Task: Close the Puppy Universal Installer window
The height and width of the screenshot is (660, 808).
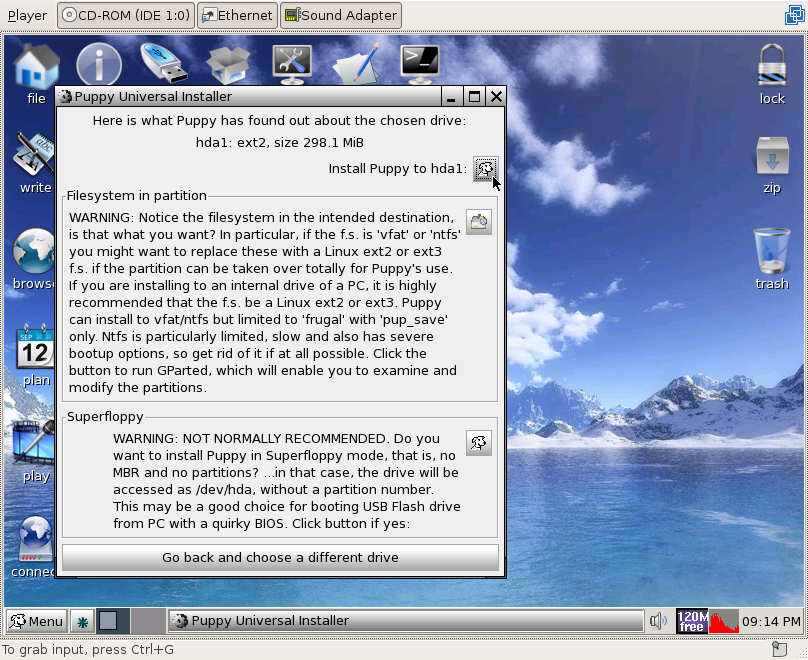Action: click(x=496, y=97)
